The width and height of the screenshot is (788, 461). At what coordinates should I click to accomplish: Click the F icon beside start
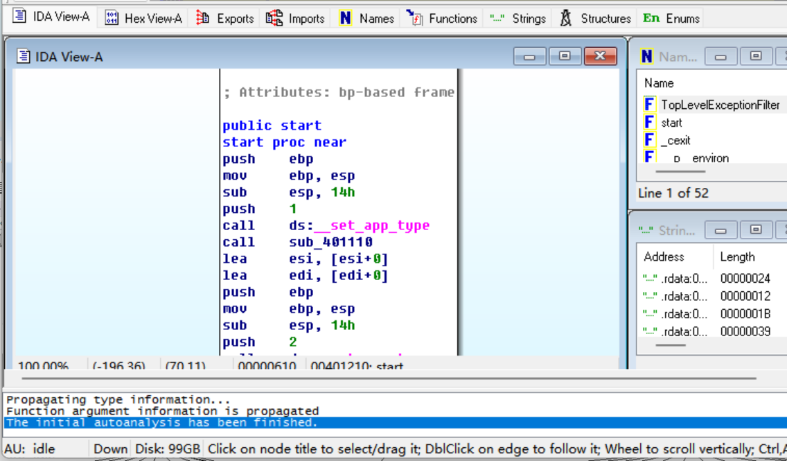[x=649, y=122]
